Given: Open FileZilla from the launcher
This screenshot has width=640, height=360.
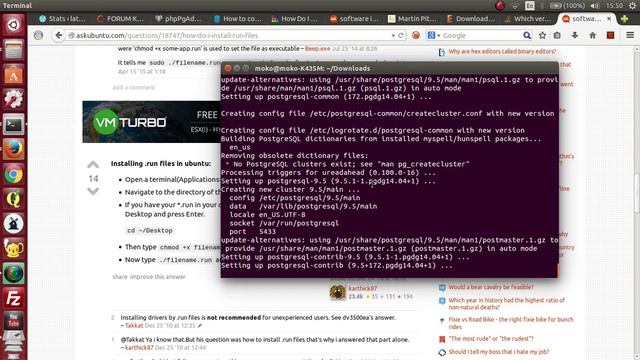Looking at the screenshot, I should (x=13, y=298).
